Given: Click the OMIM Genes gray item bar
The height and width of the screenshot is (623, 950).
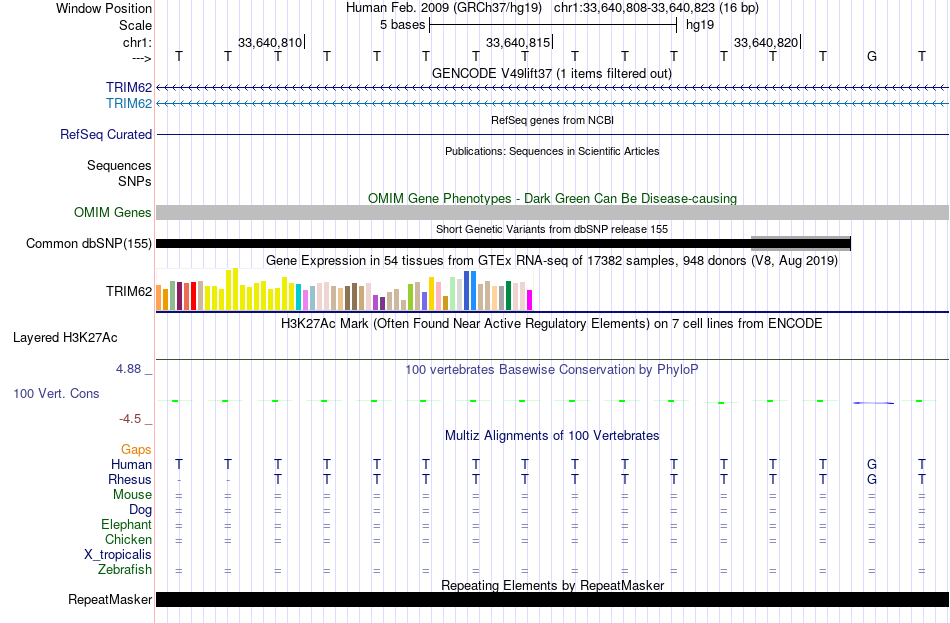Looking at the screenshot, I should (x=553, y=212).
